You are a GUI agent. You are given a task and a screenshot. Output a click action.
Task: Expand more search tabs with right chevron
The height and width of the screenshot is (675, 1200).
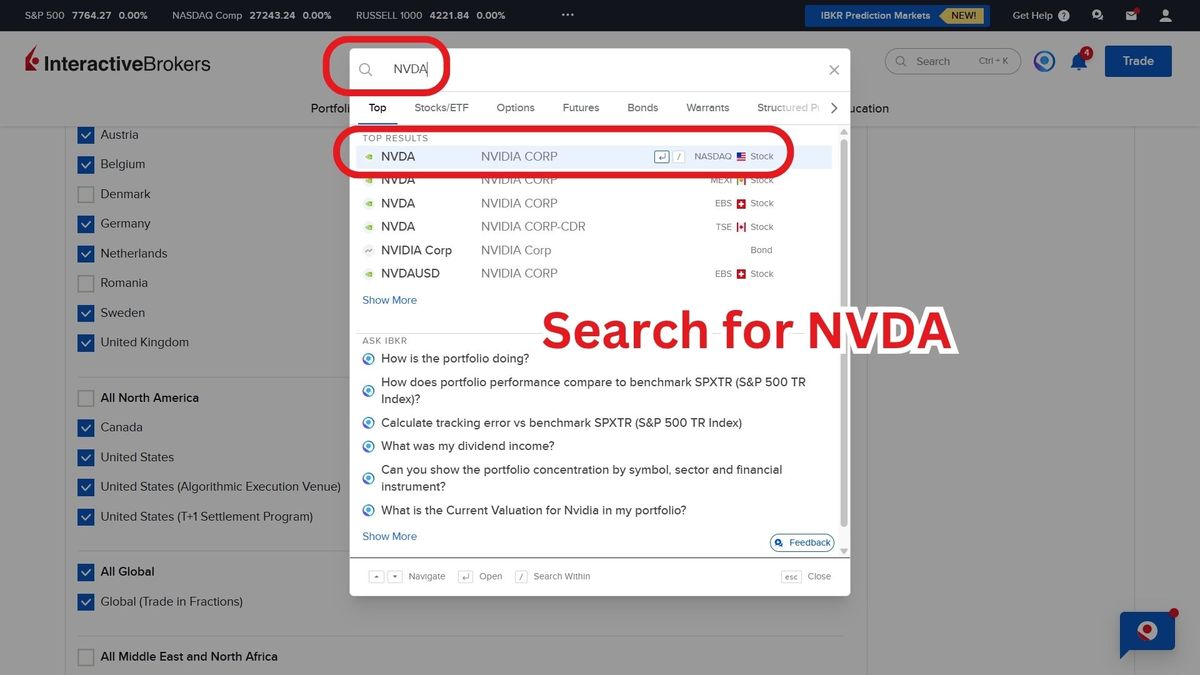[x=834, y=108]
